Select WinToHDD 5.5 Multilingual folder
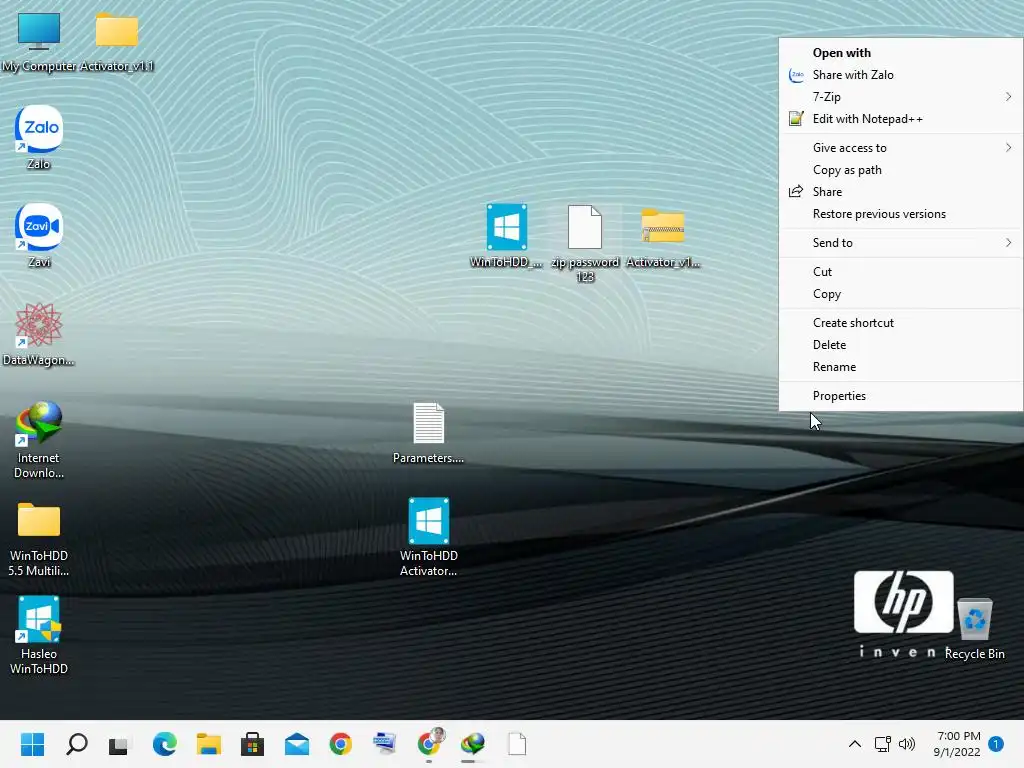 tap(39, 538)
